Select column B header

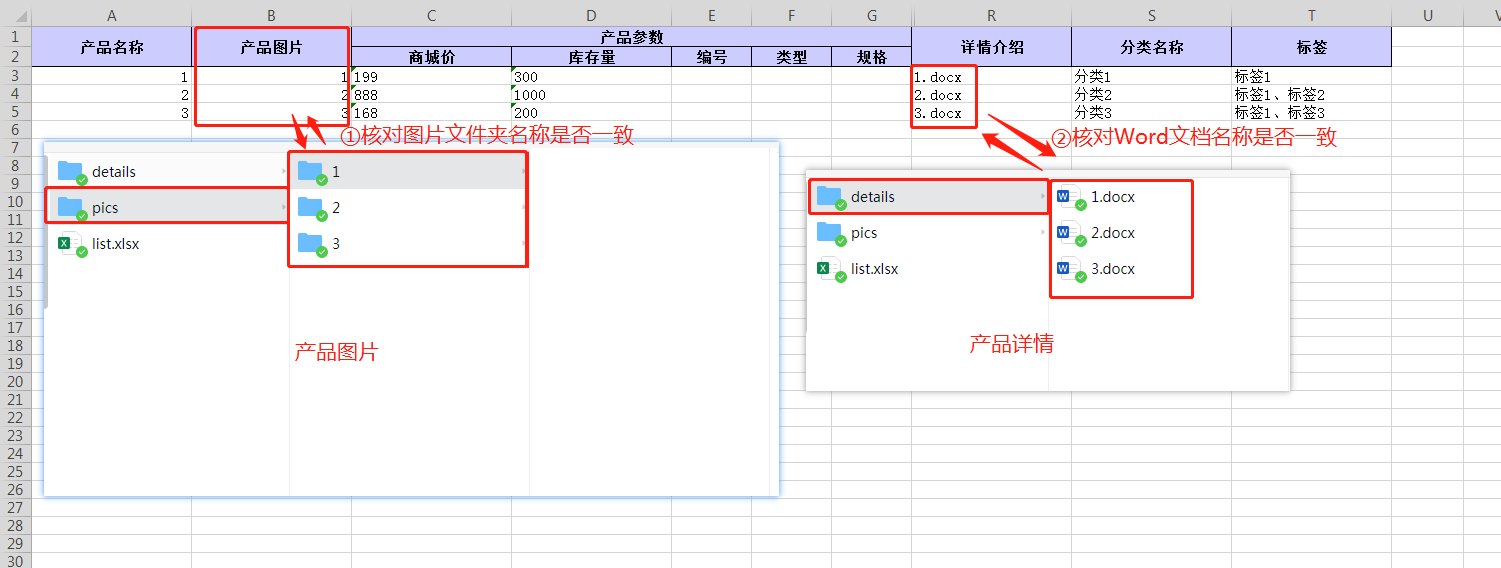[271, 14]
